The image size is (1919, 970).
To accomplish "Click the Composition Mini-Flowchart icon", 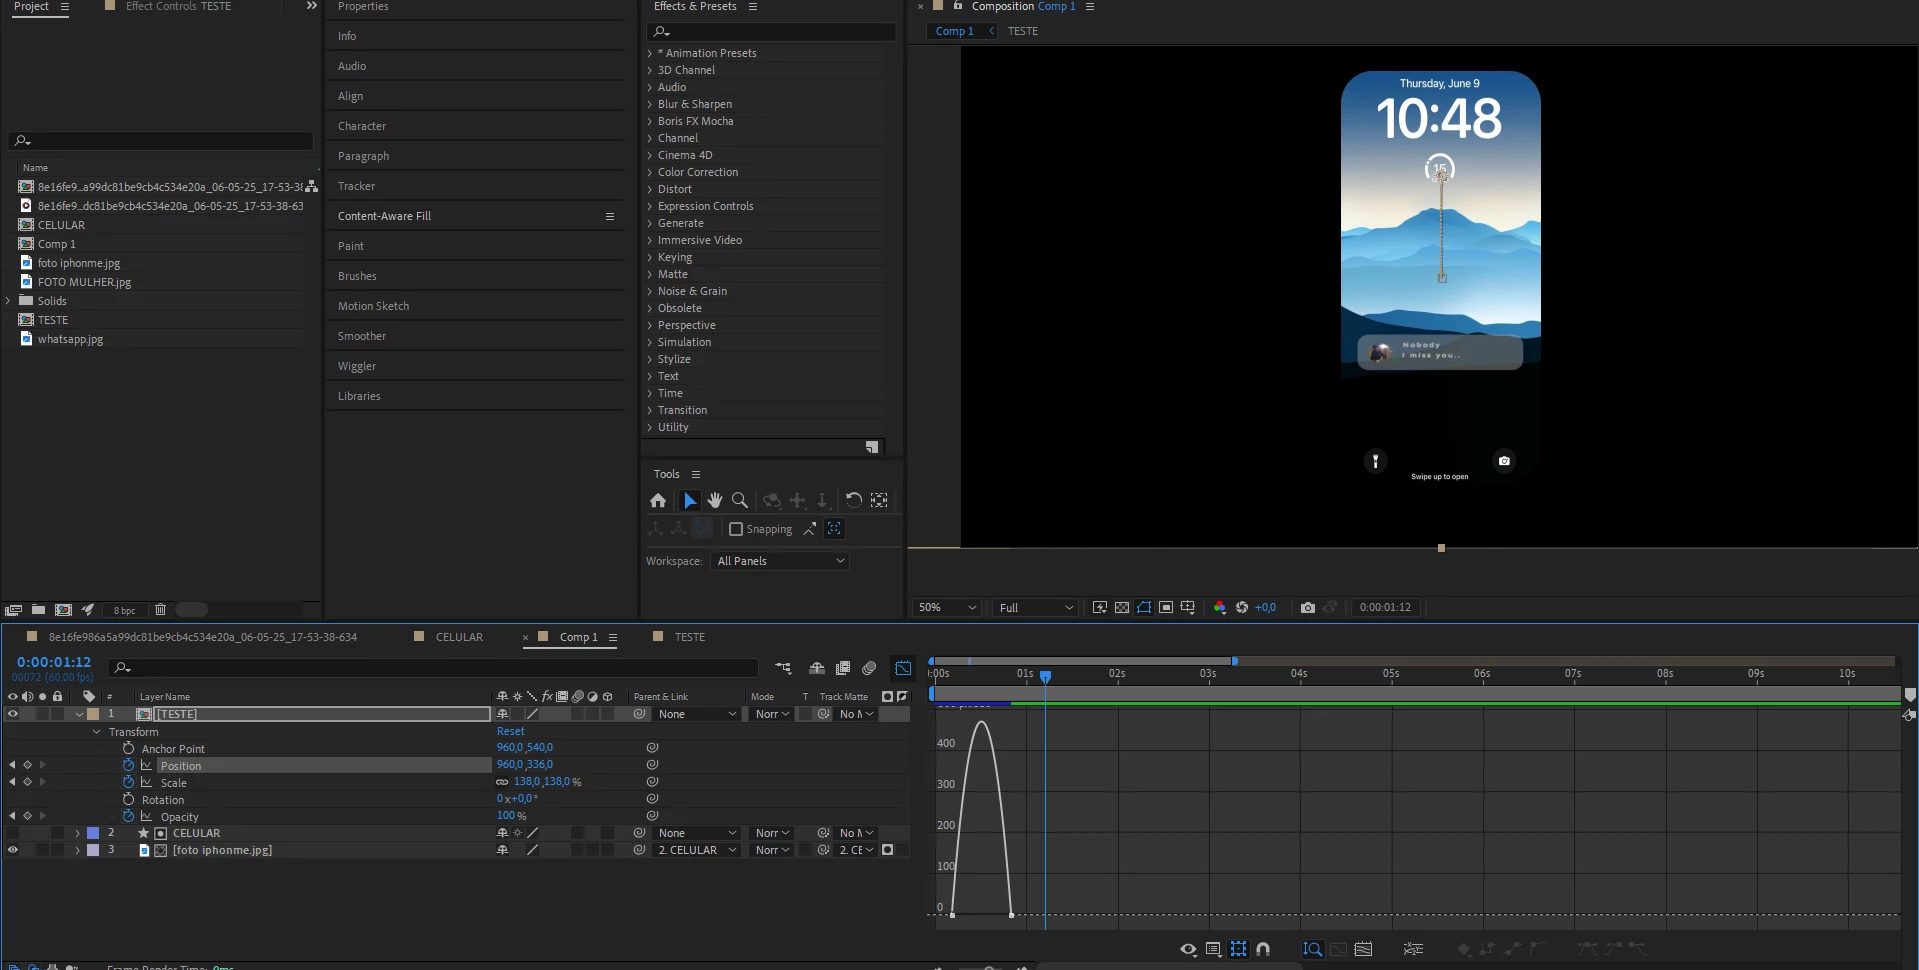I will (x=783, y=668).
